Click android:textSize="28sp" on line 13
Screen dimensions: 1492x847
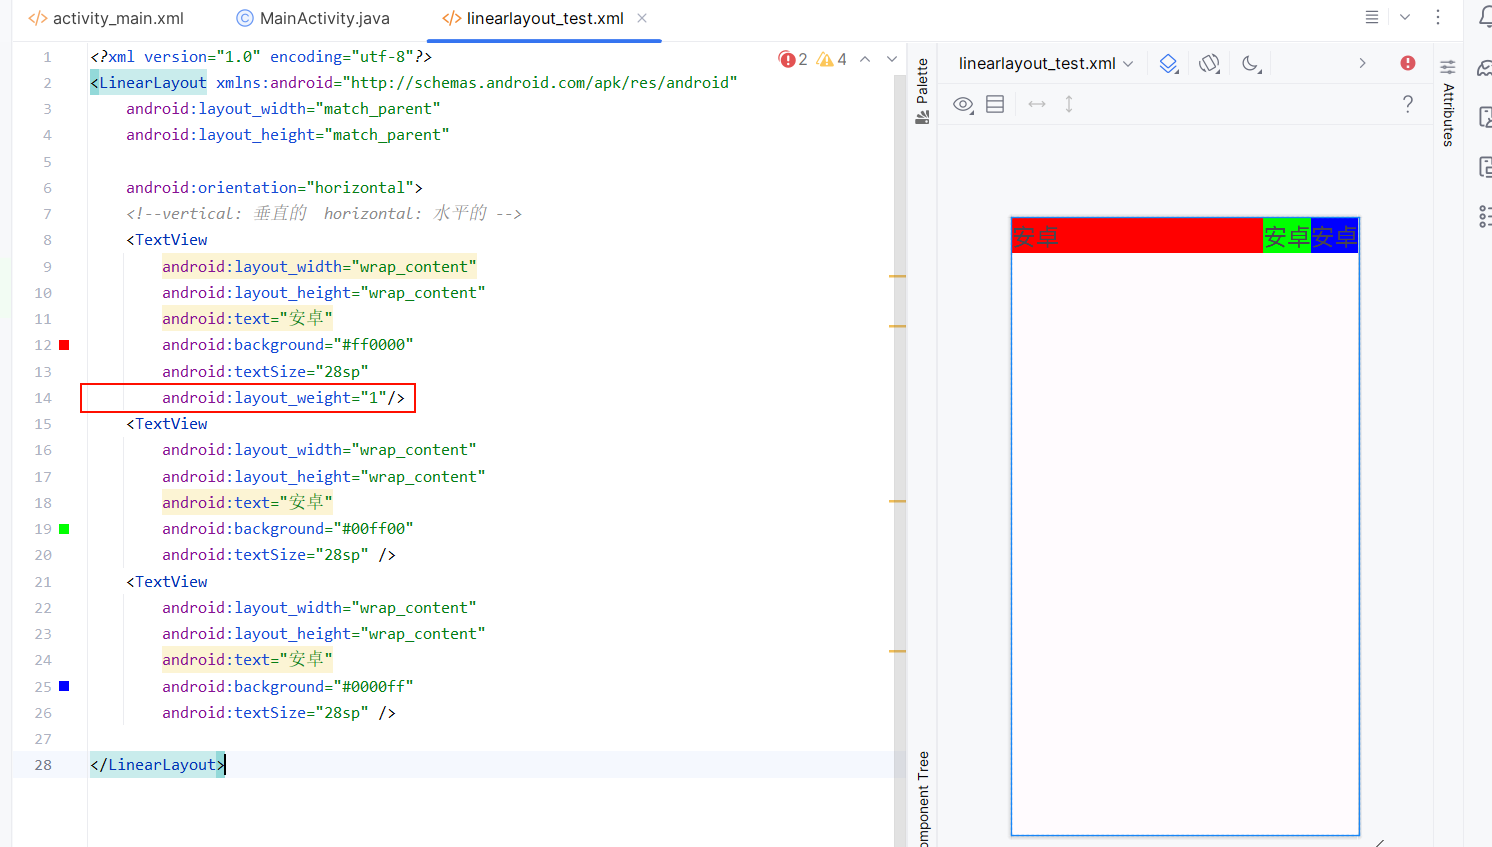pos(265,372)
